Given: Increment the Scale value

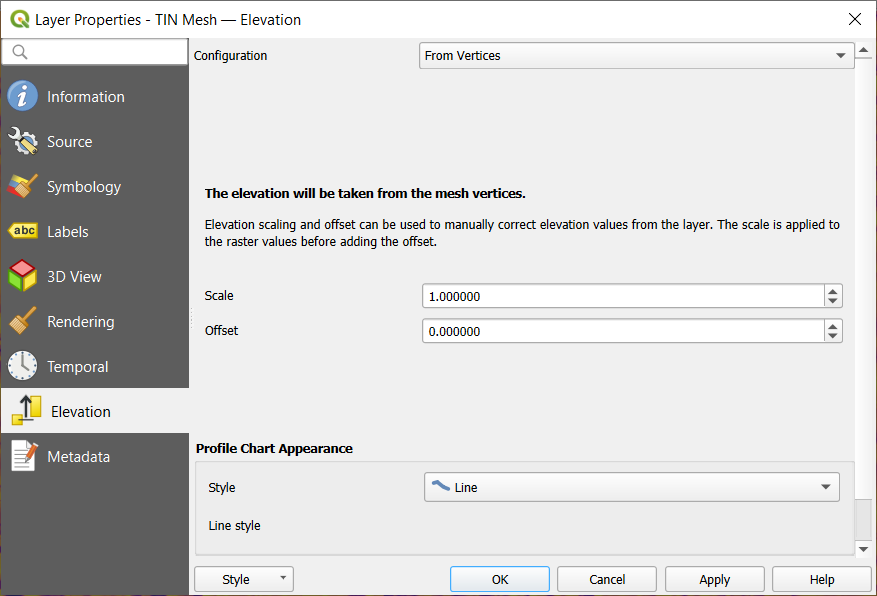Looking at the screenshot, I should coord(833,291).
